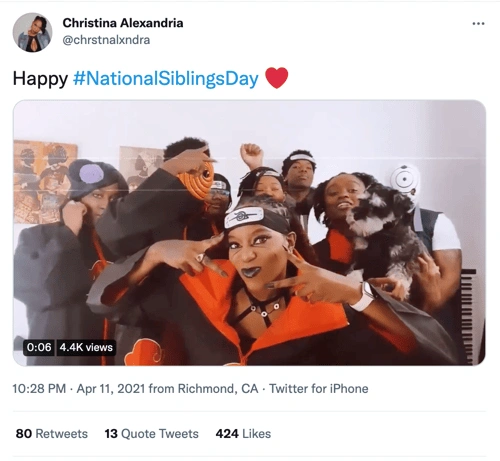This screenshot has width=500, height=461.
Task: View the 424 Likes list
Action: [243, 434]
